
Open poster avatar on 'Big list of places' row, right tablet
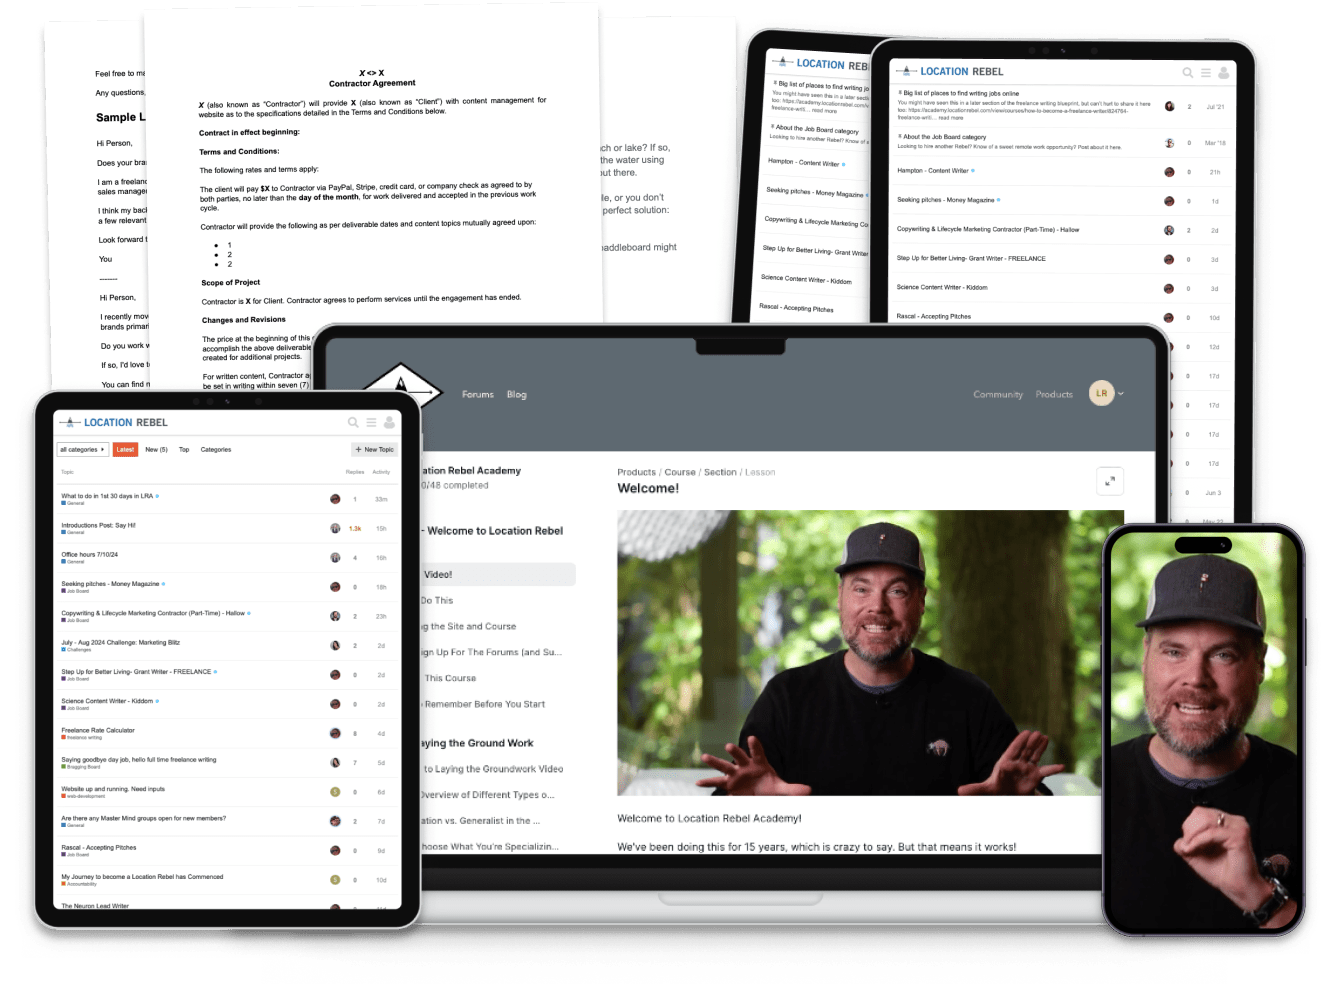1169,106
